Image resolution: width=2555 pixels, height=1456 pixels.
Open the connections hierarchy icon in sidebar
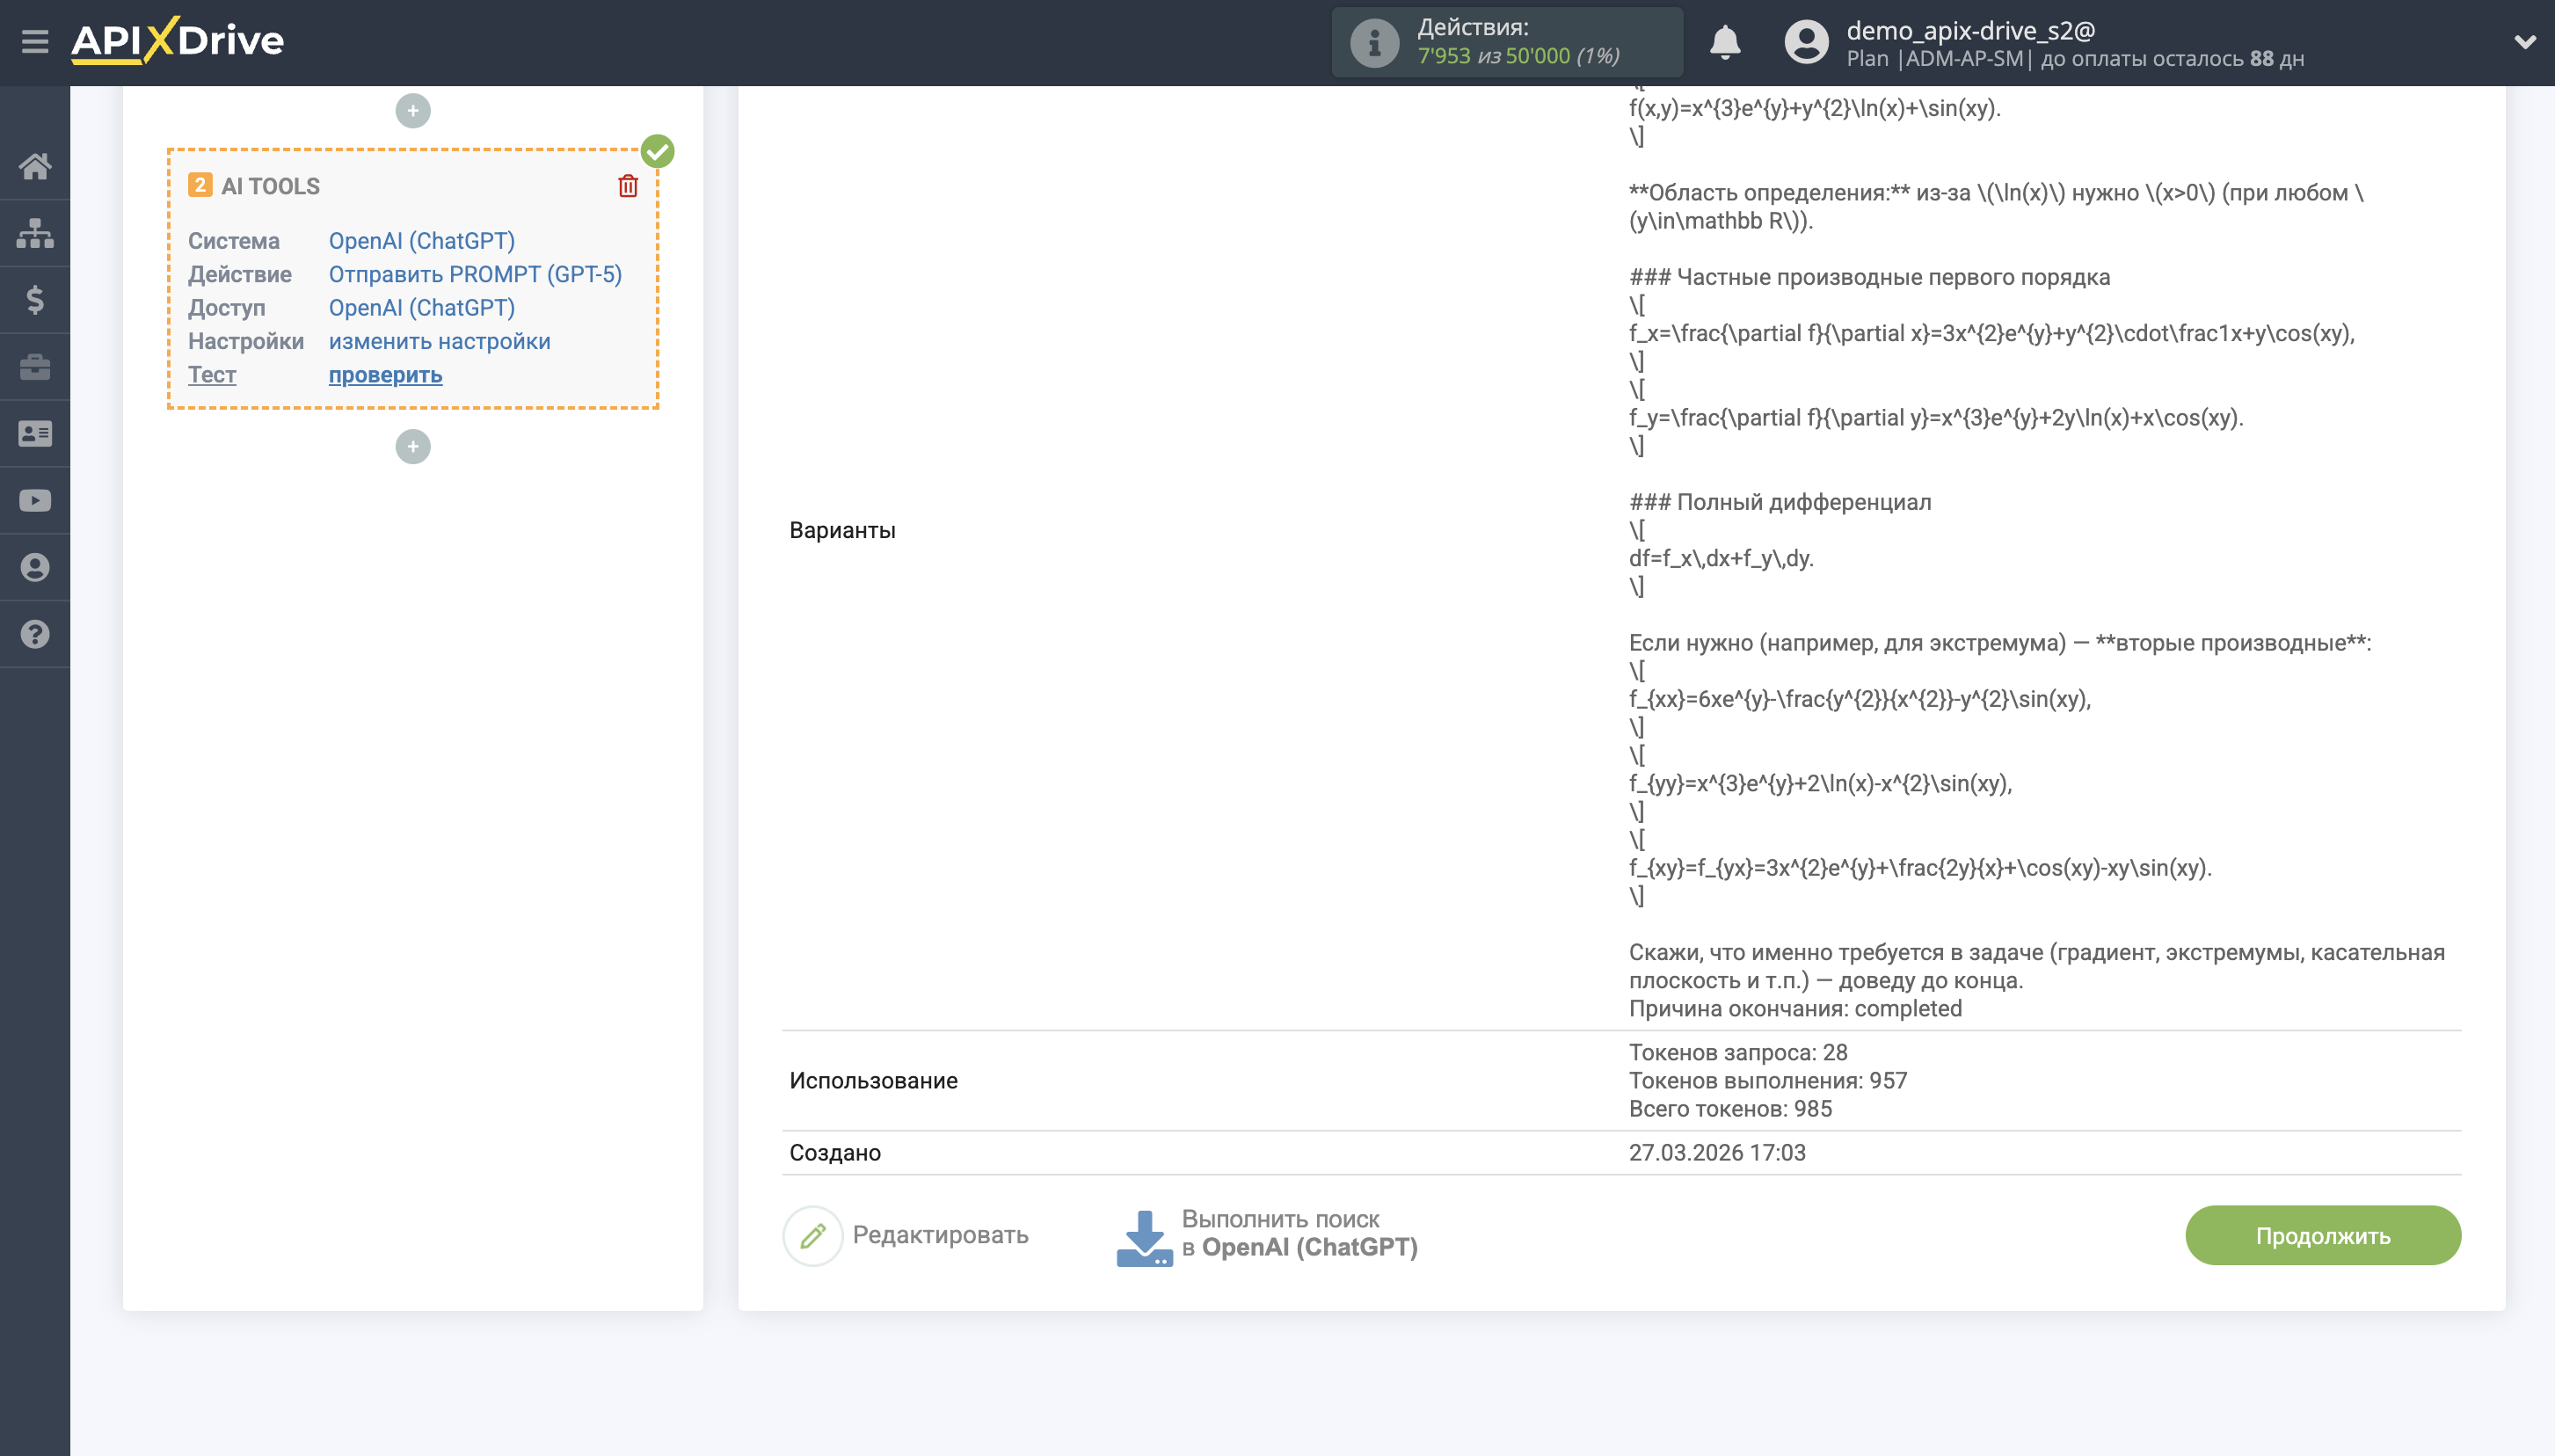36,232
